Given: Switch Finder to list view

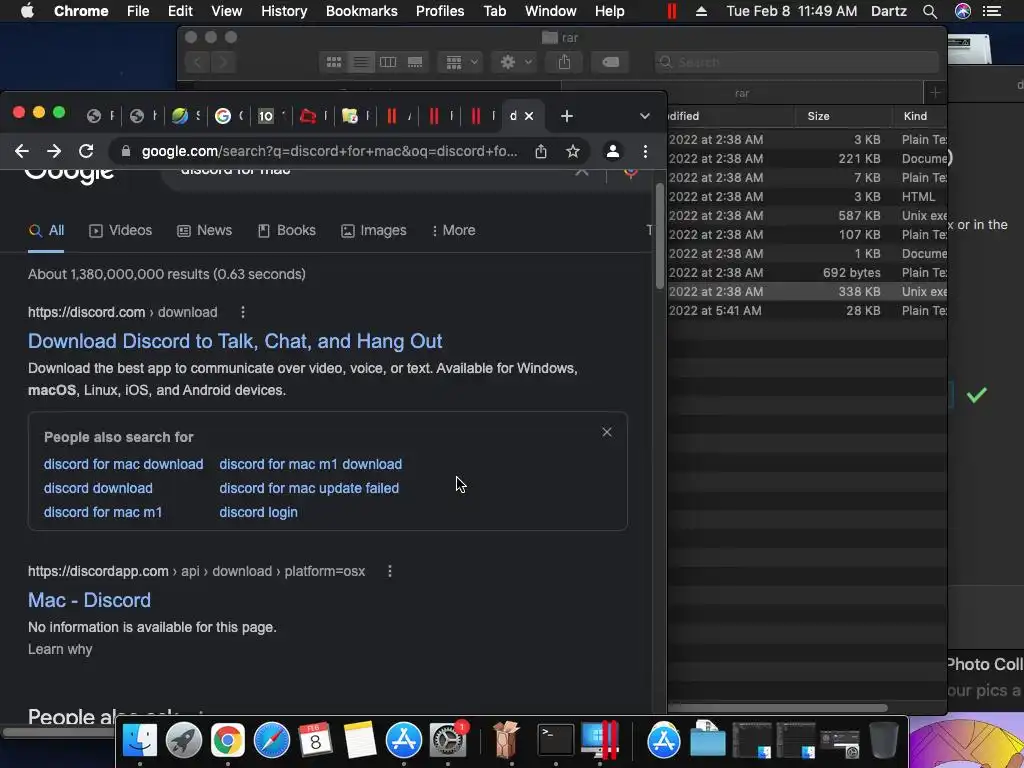Looking at the screenshot, I should (360, 62).
